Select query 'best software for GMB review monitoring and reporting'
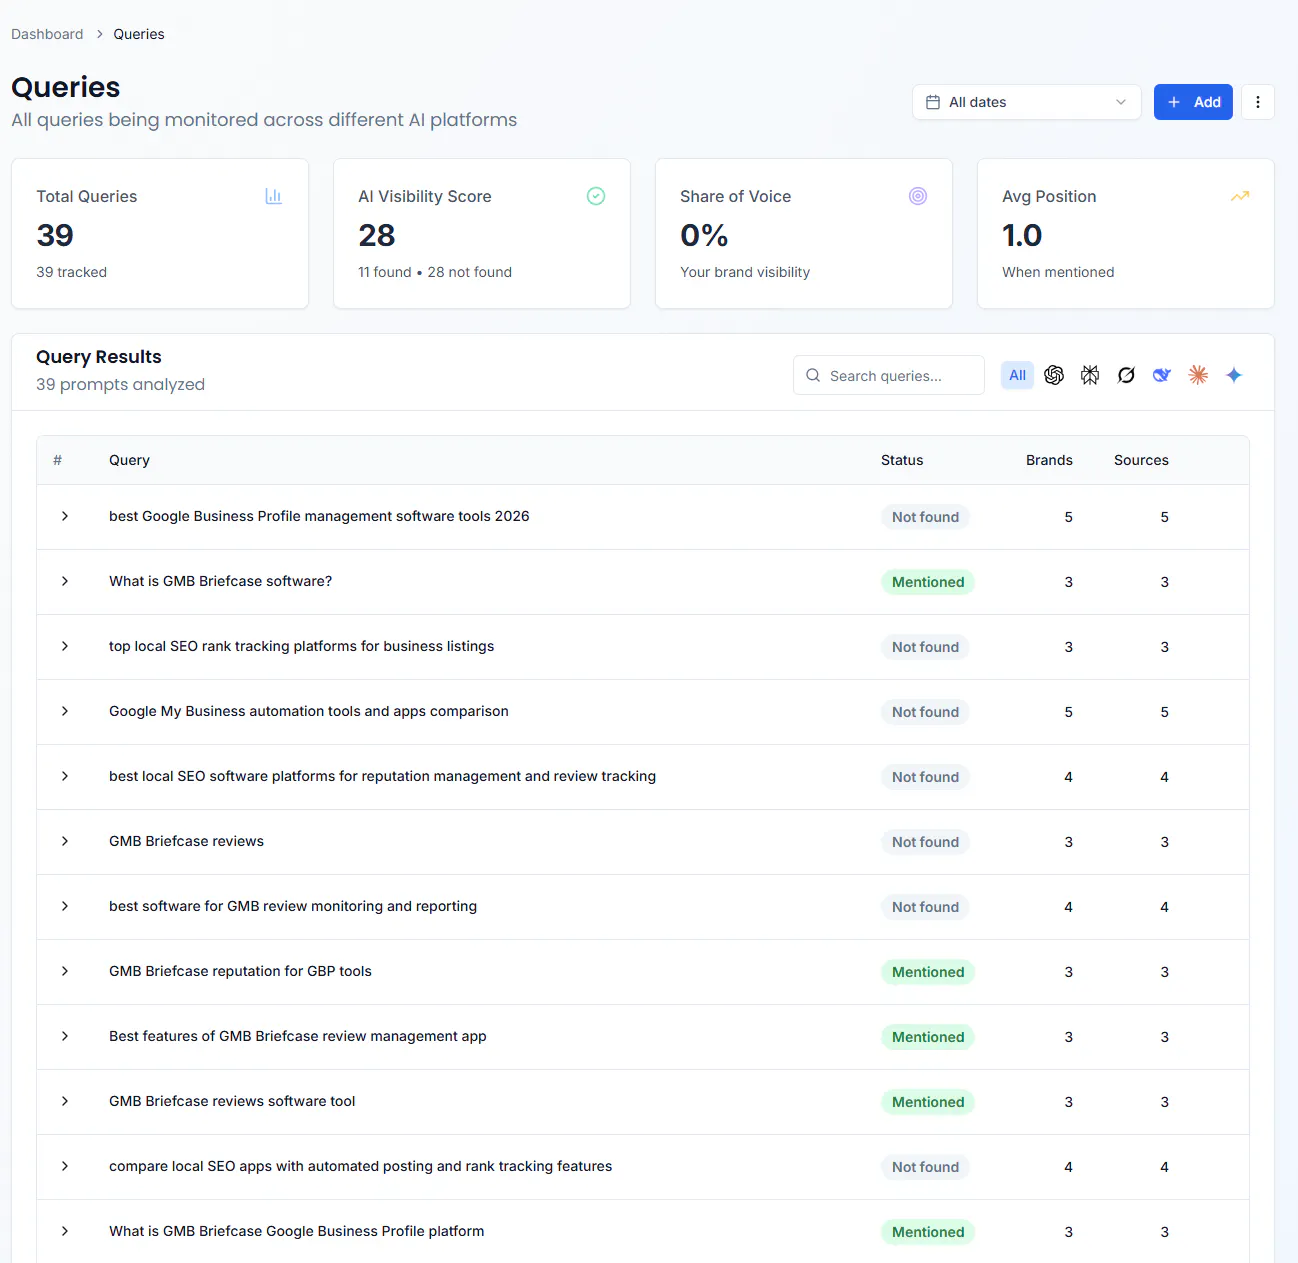Screen dimensions: 1298x1263 [293, 906]
